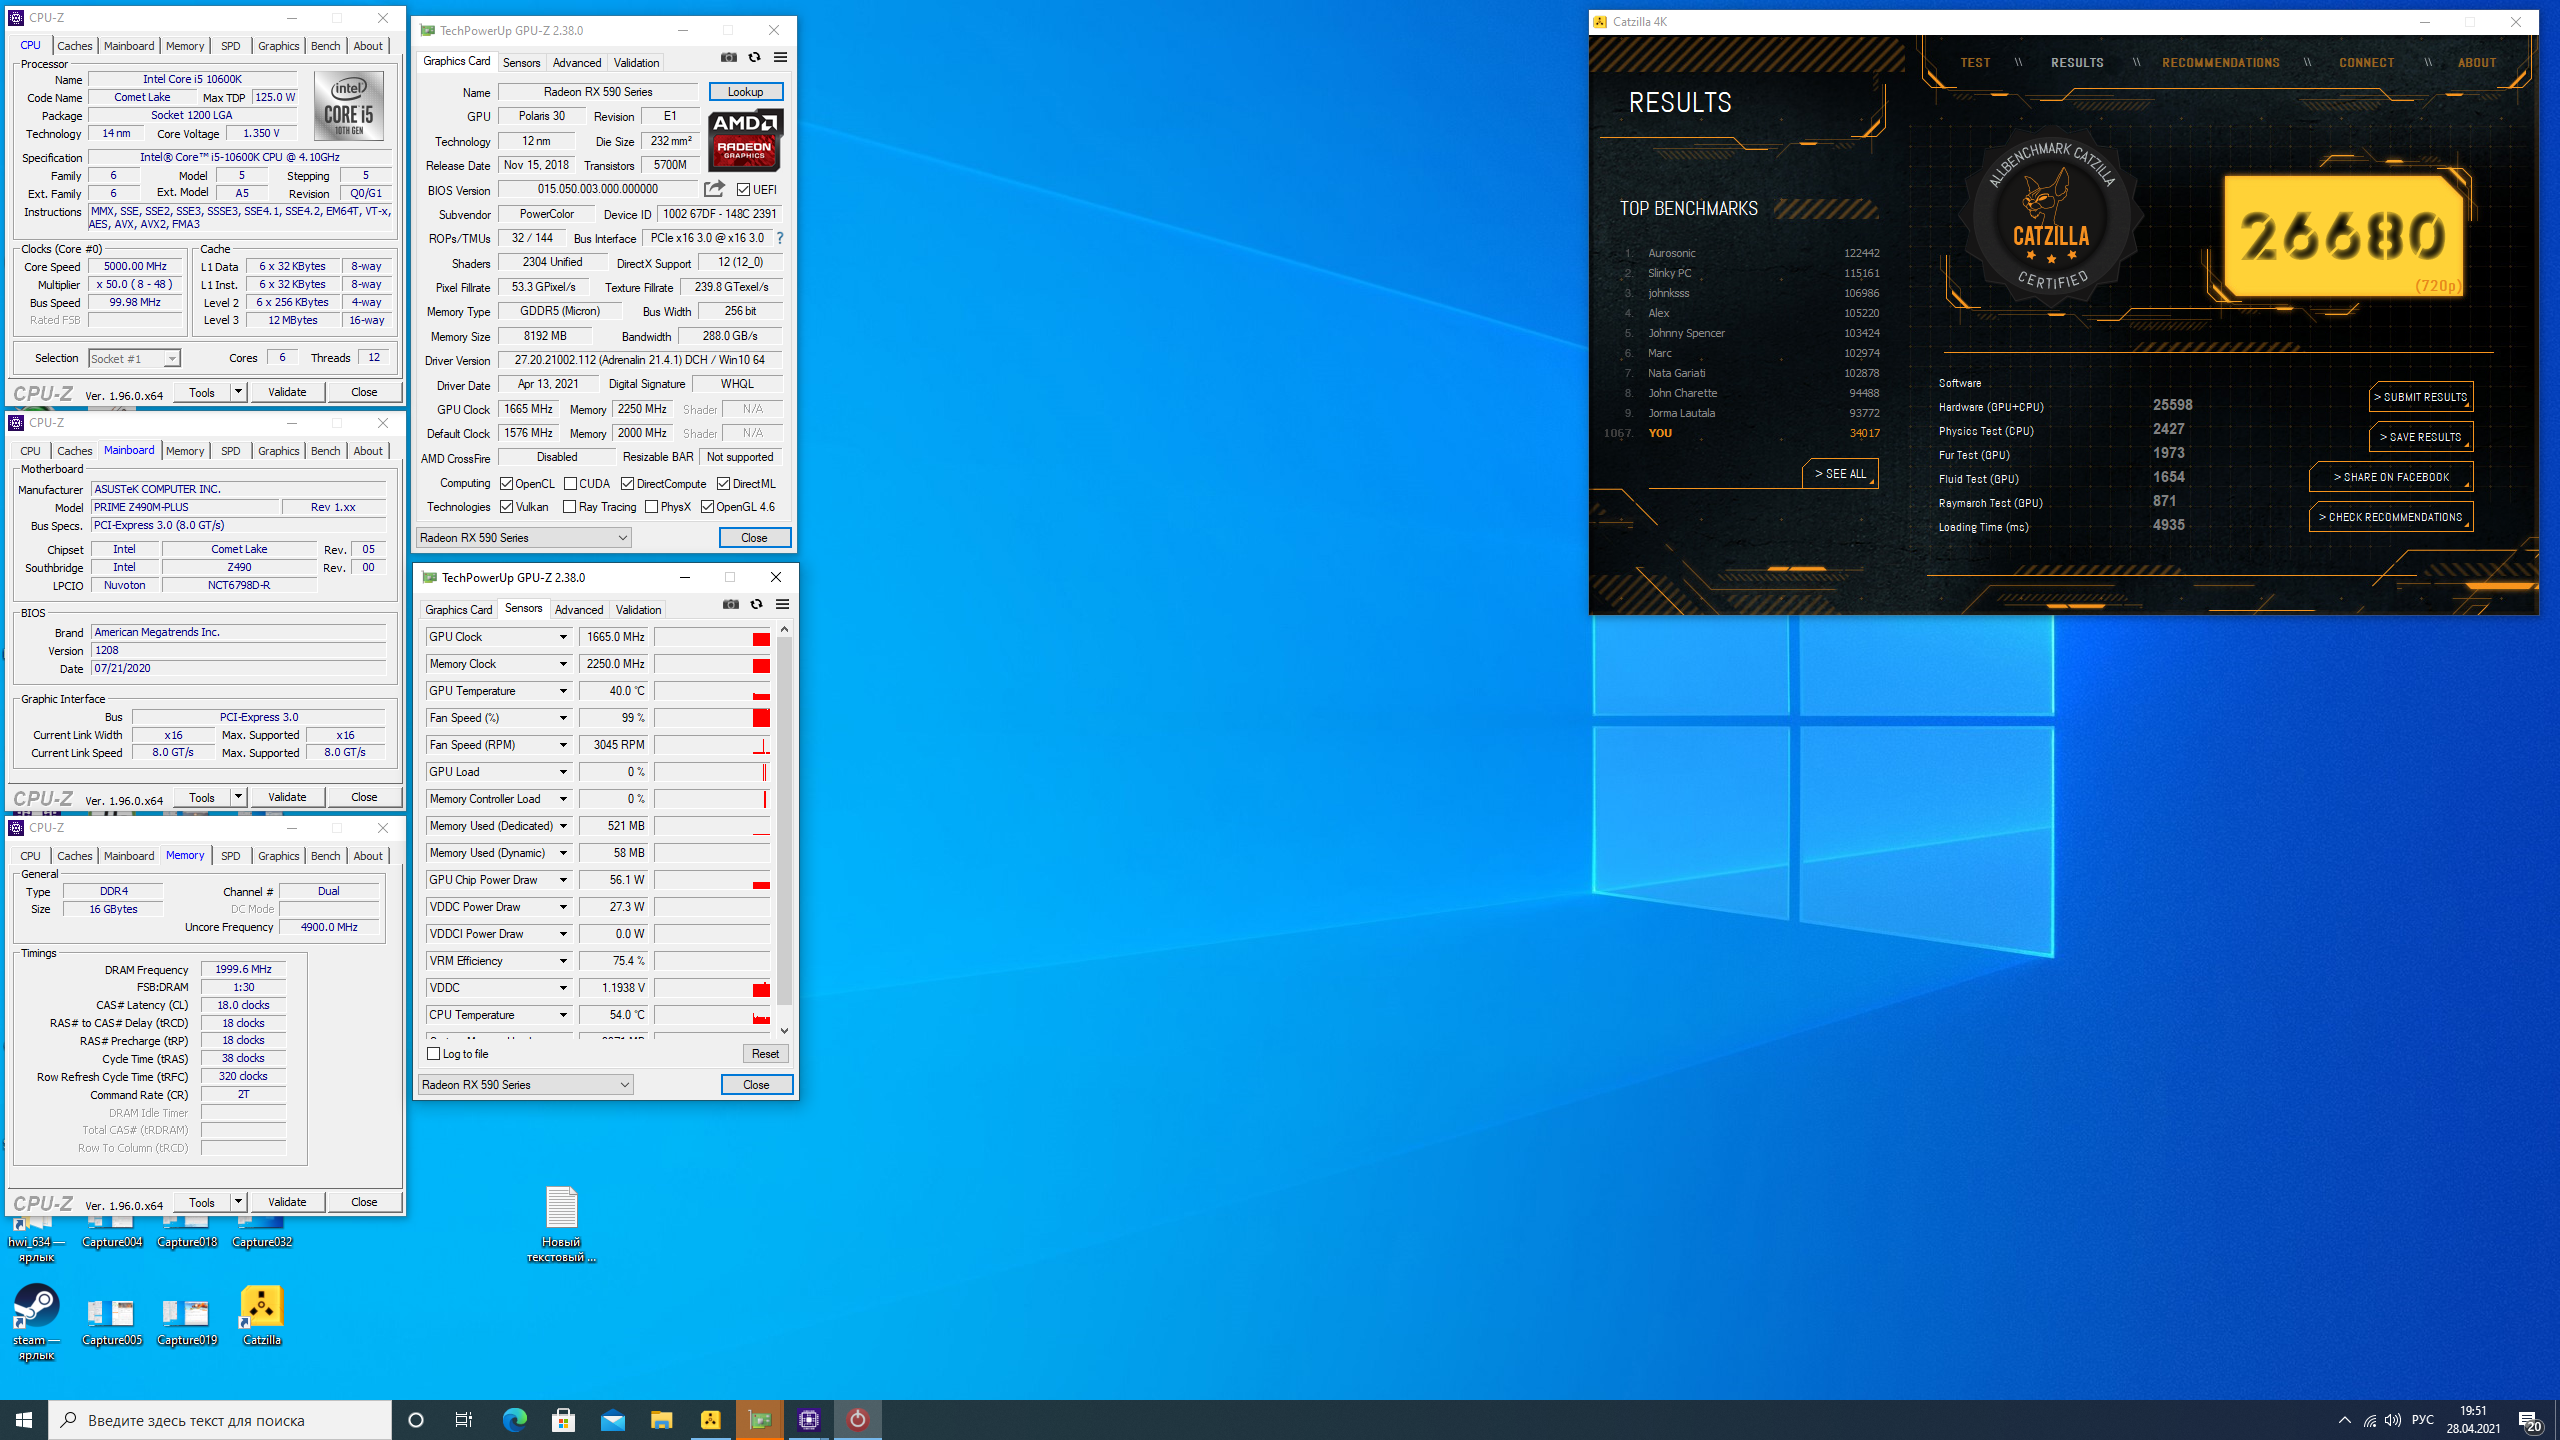Open Validation tab in GPU-Z Sensors window
The width and height of the screenshot is (2560, 1440).
click(638, 609)
